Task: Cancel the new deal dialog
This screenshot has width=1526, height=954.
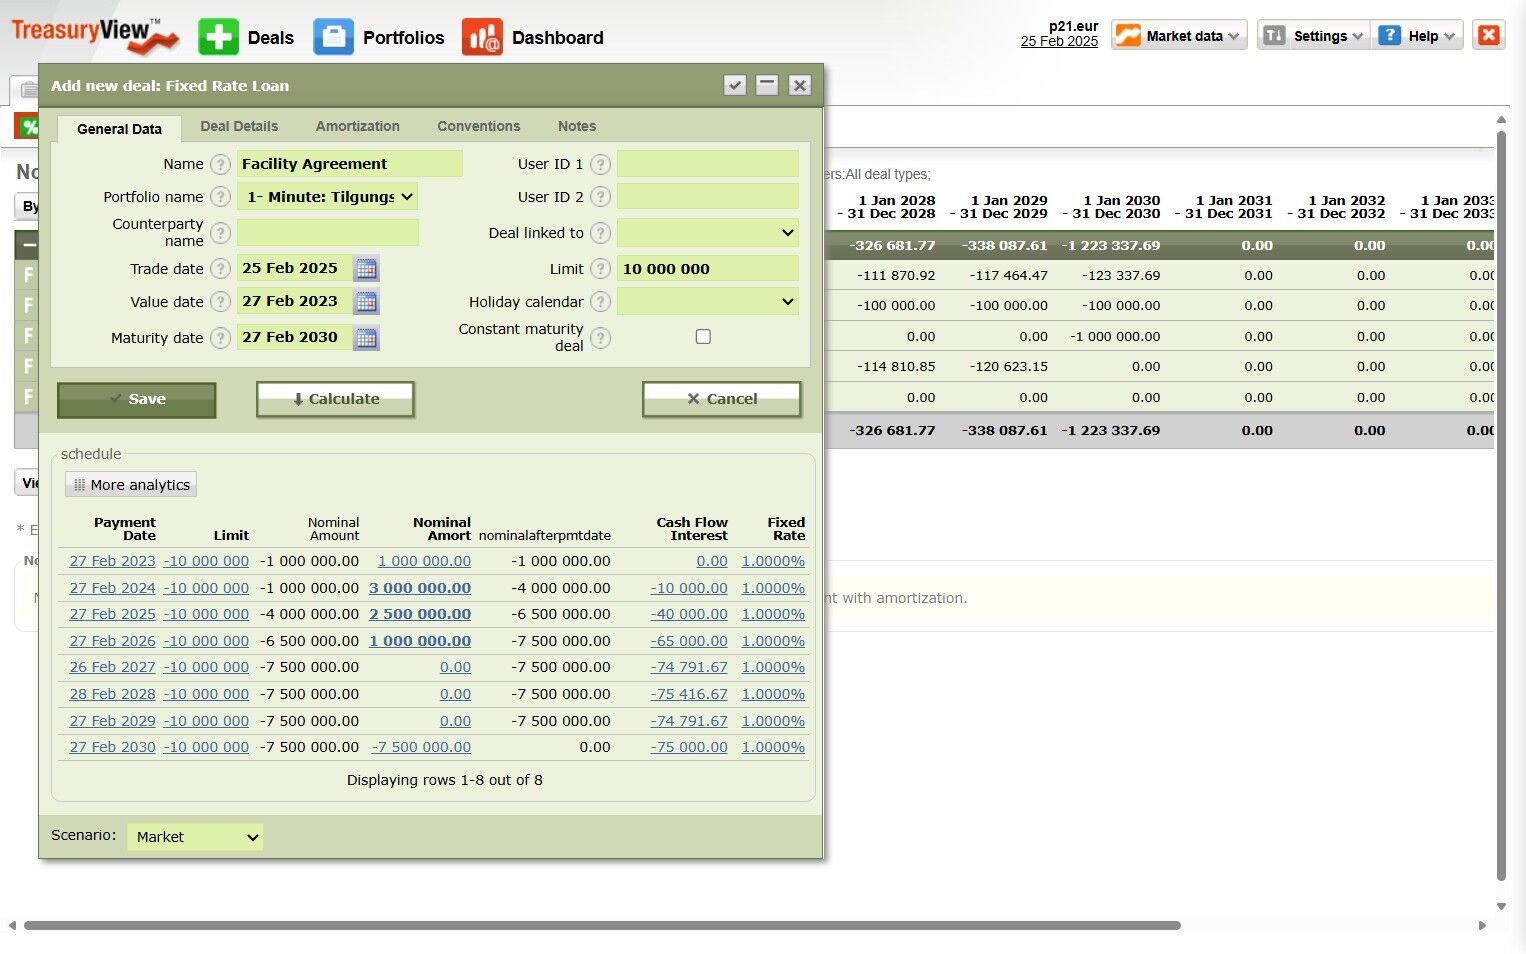Action: 721,399
